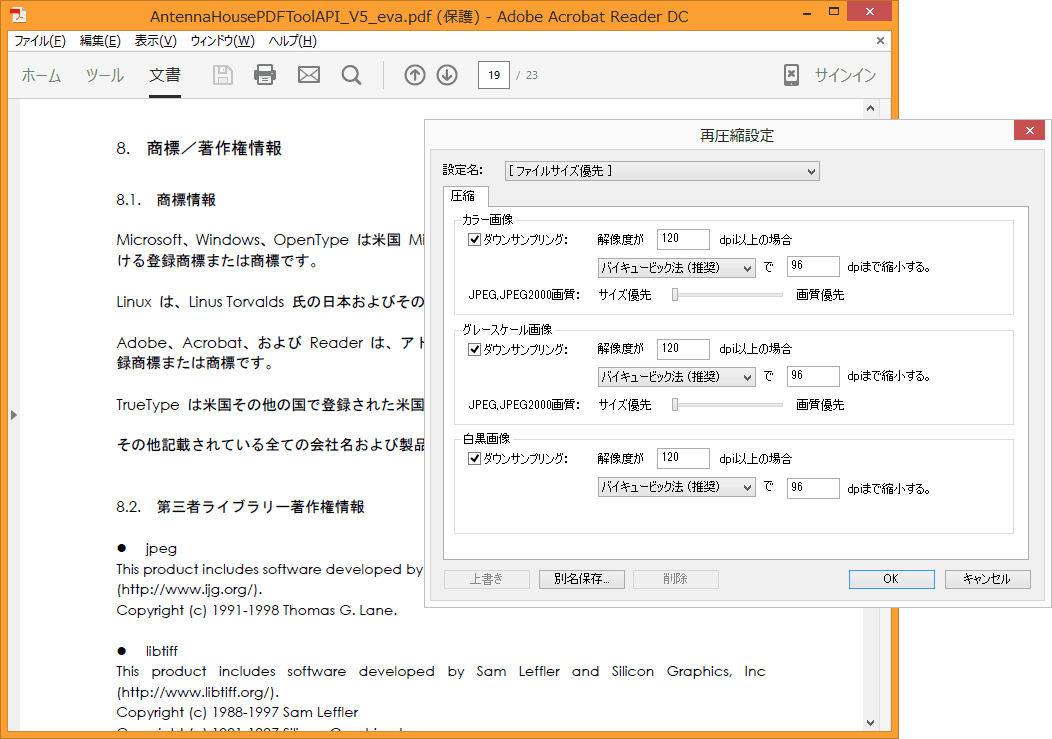The width and height of the screenshot is (1052, 739).
Task: Uncheck ダウンサンプリング for カラー画像
Action: pyautogui.click(x=474, y=240)
